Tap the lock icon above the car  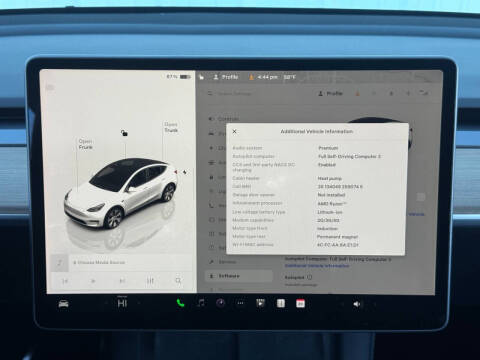(124, 133)
